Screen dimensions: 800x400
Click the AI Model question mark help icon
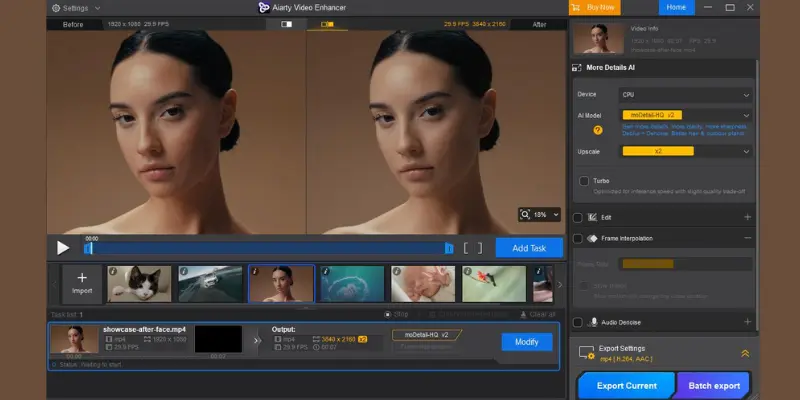[x=598, y=130]
